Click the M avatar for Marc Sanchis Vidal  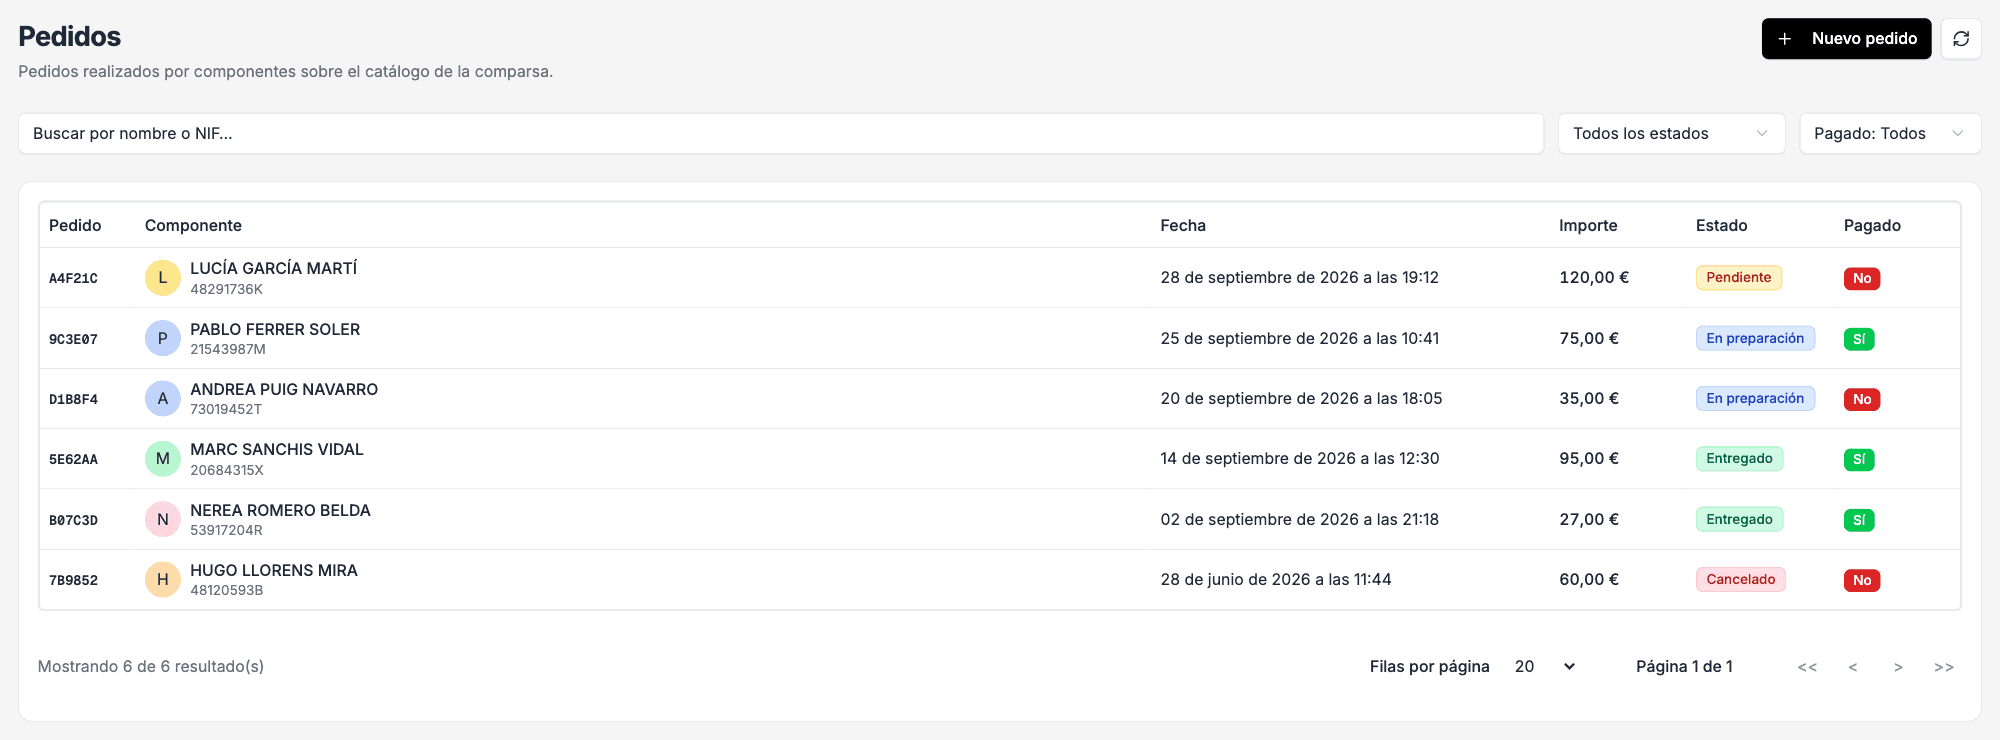[x=163, y=459]
